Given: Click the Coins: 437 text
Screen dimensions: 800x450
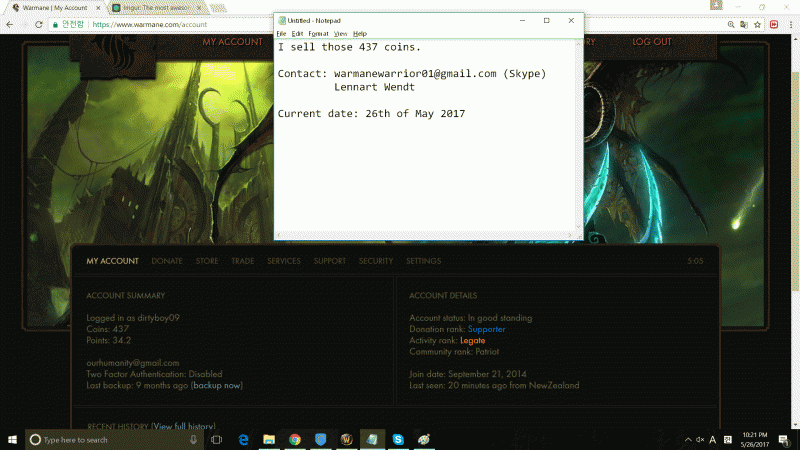Looking at the screenshot, I should 107,329.
